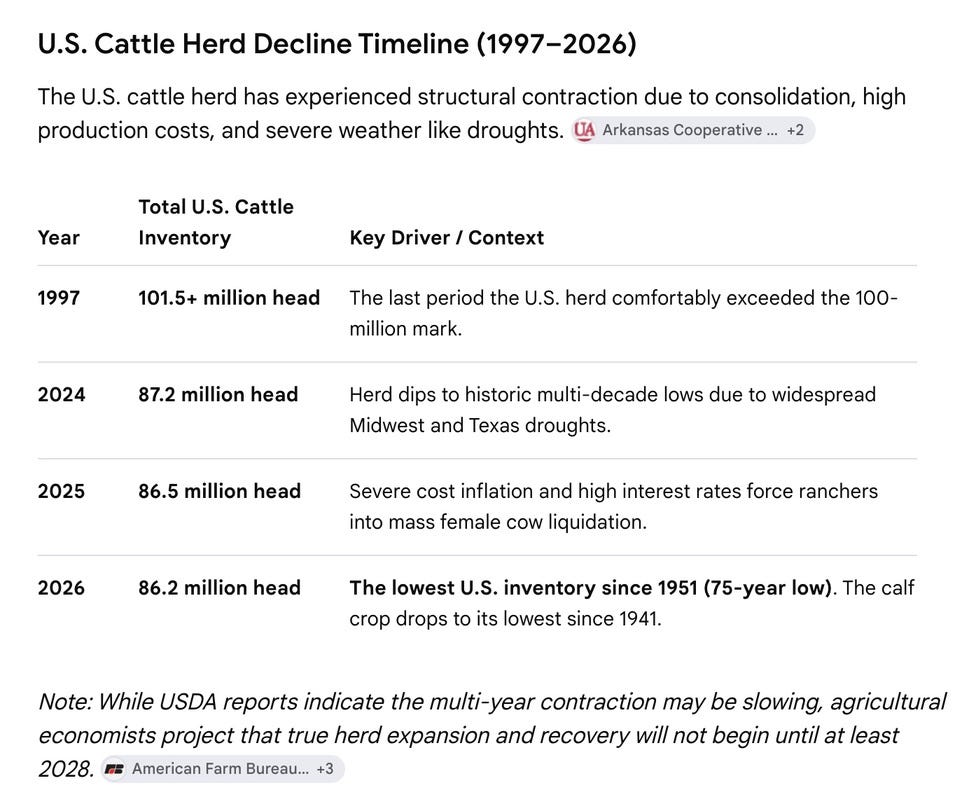Click the 2024 row year cell
This screenshot has width=976, height=804.
point(61,395)
